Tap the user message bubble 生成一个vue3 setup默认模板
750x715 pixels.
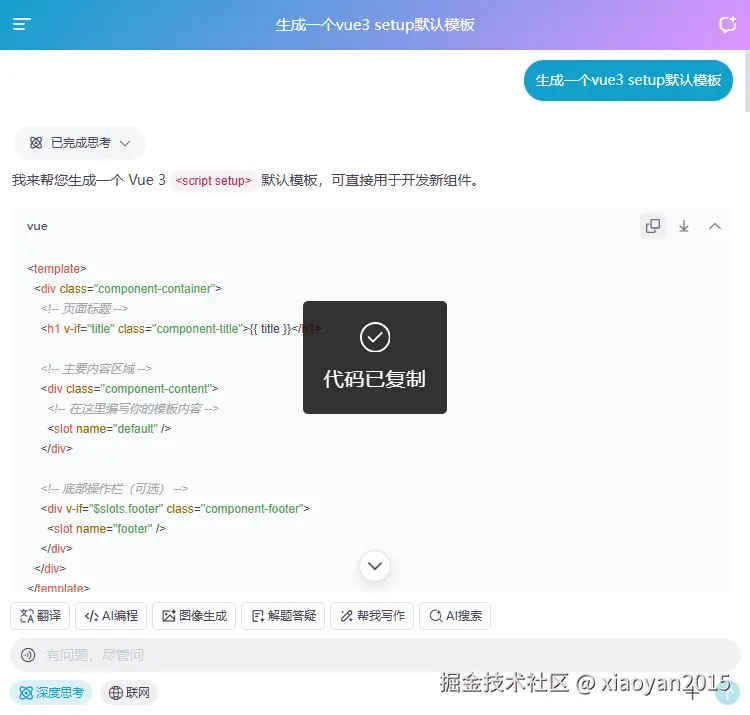click(628, 80)
